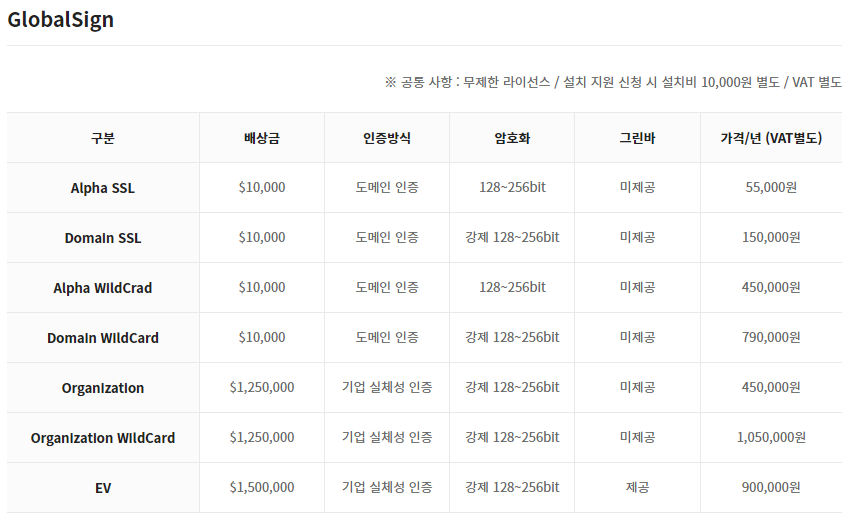
Task: Select the 배상금 column header
Action: (262, 138)
